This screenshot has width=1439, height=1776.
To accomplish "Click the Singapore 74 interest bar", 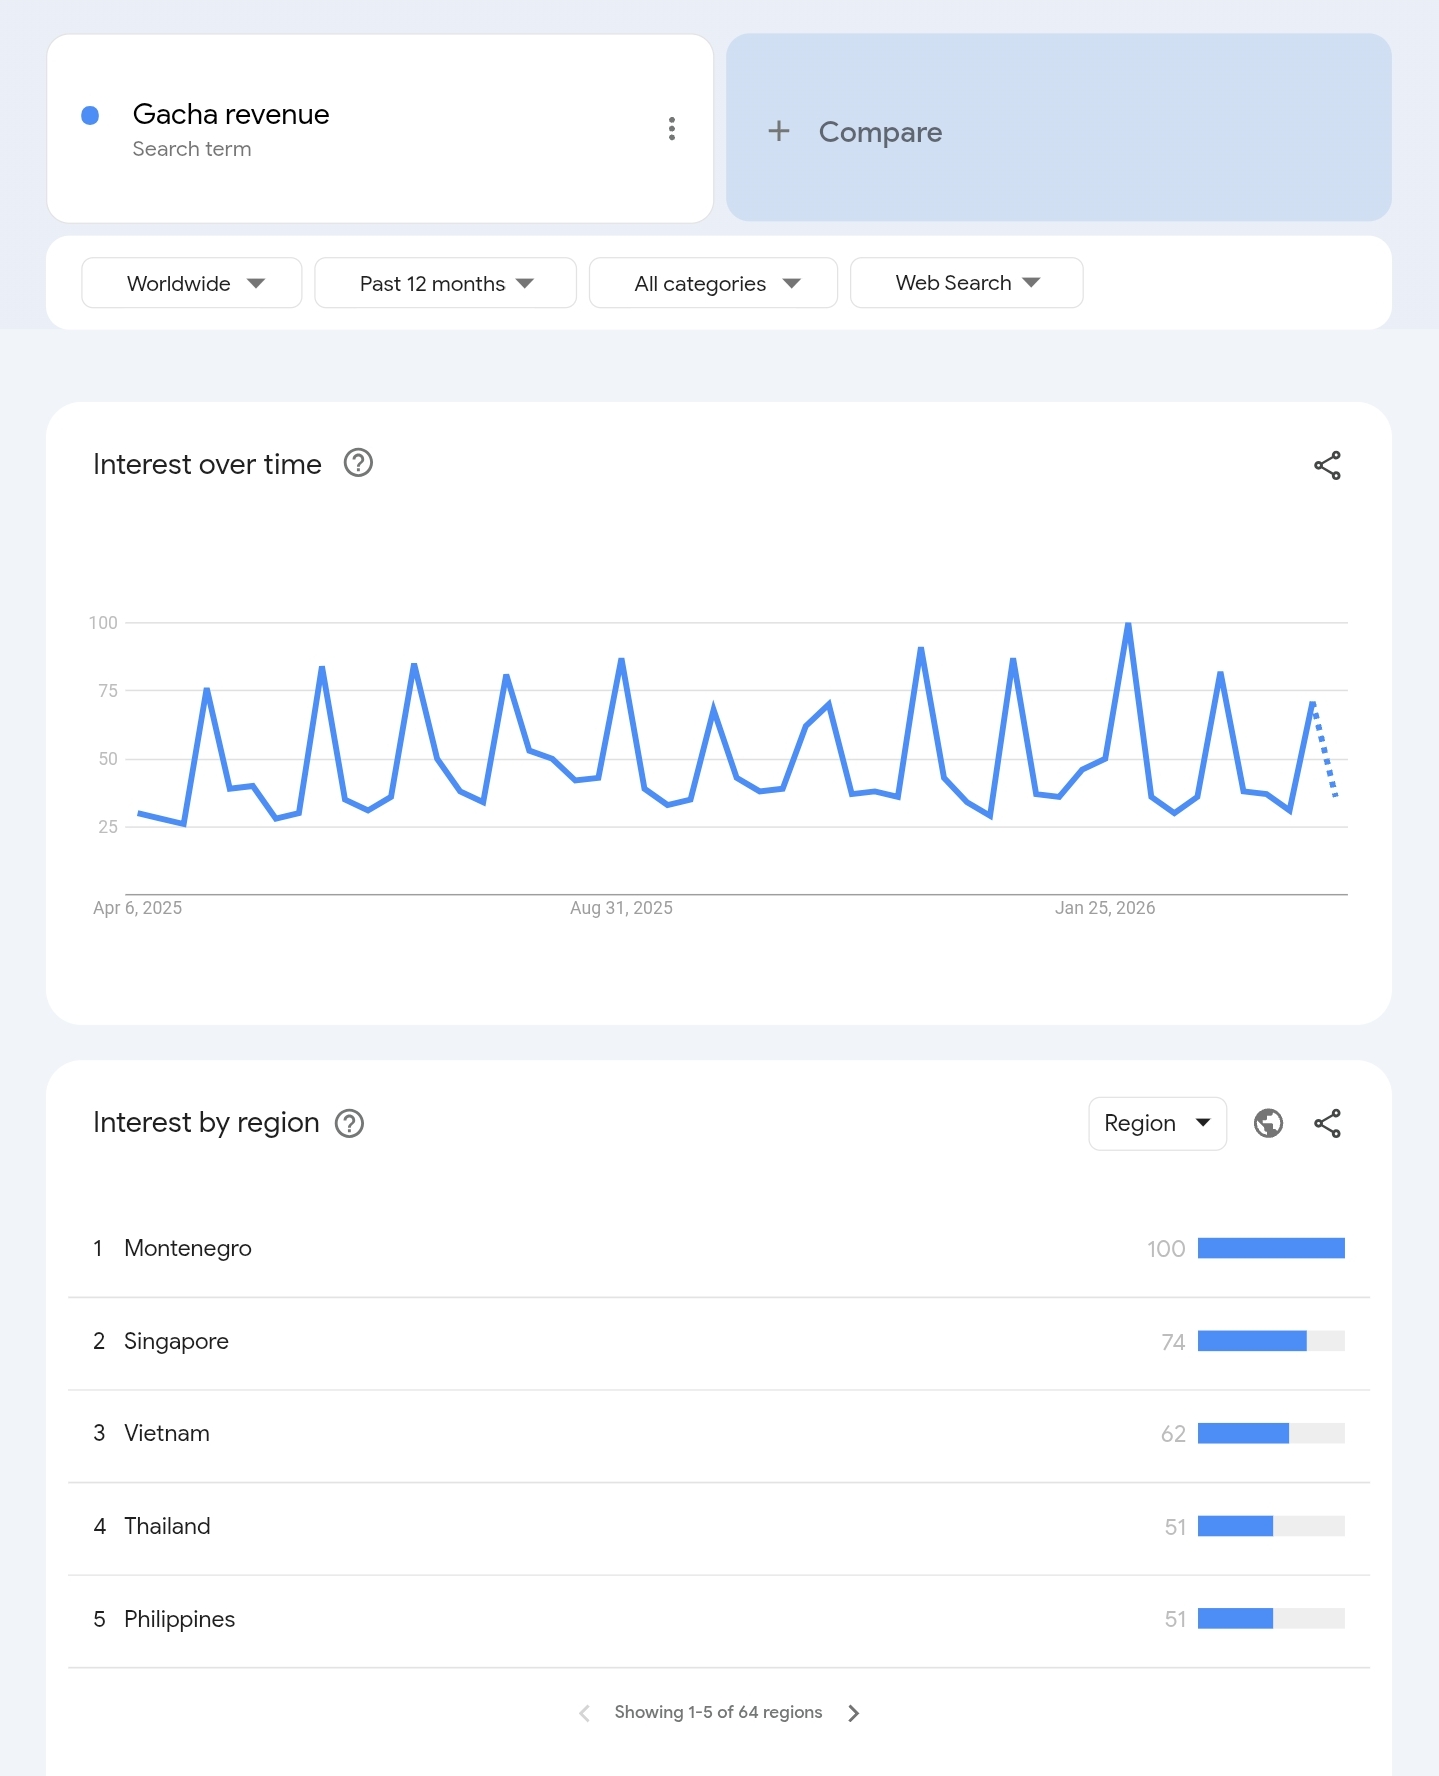I will 1271,1341.
